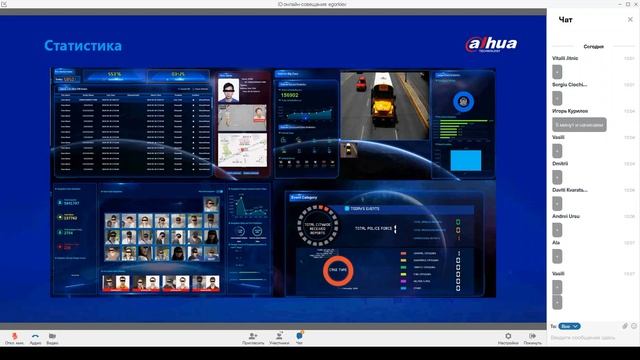Click the map thumbnail in profile panel
The image size is (640, 360).
click(242, 151)
